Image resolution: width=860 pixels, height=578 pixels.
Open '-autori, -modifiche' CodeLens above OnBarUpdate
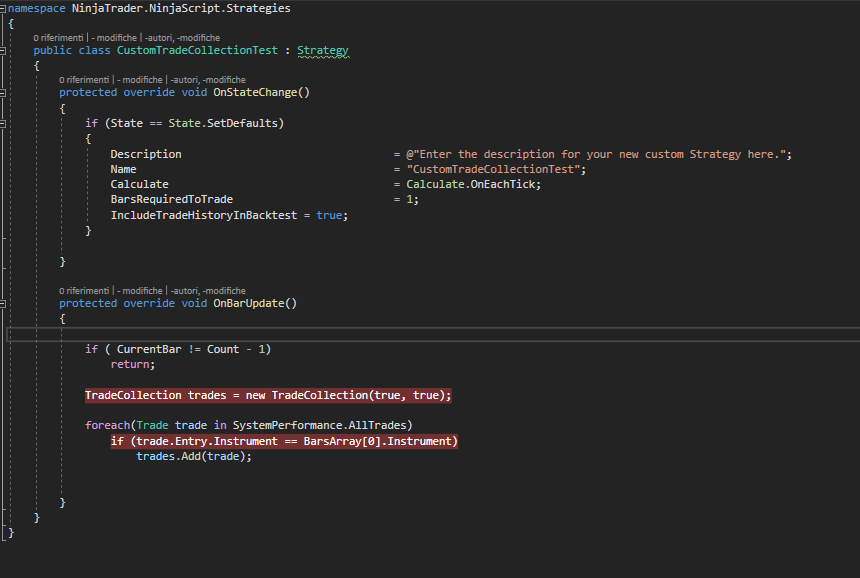point(208,291)
